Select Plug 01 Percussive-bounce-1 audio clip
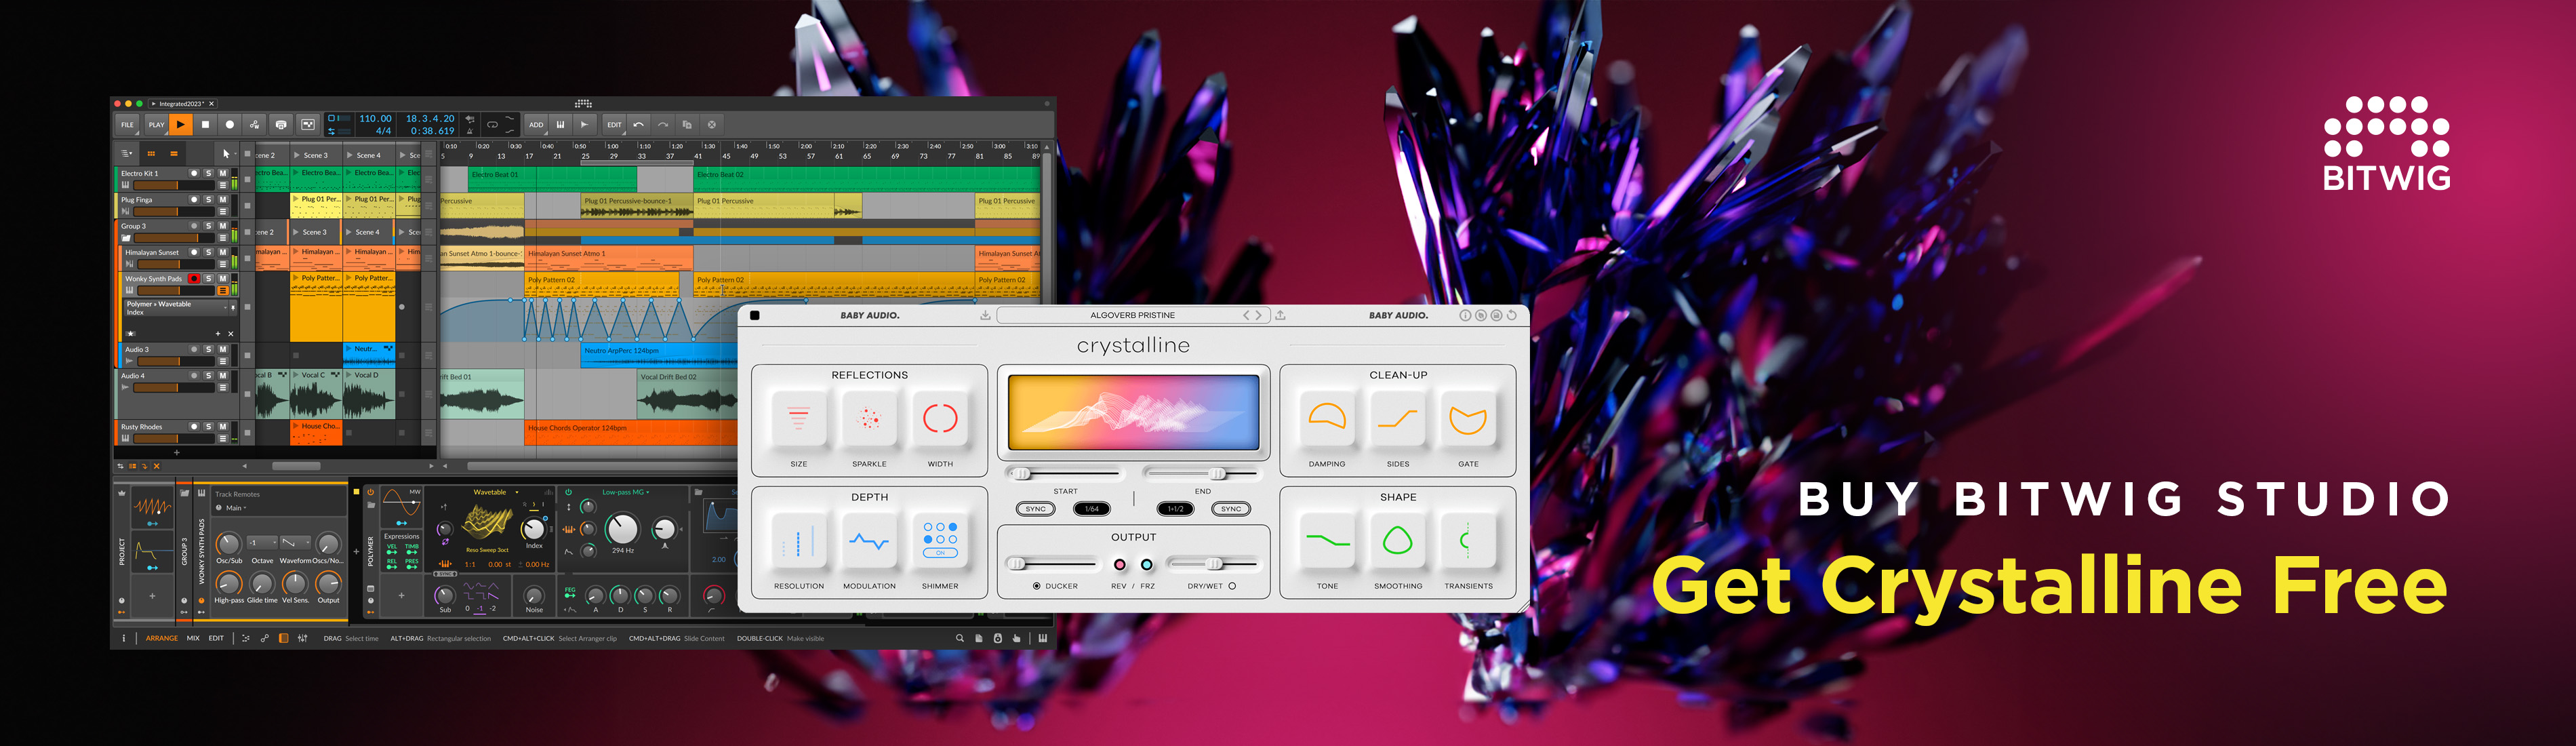 pyautogui.click(x=636, y=206)
